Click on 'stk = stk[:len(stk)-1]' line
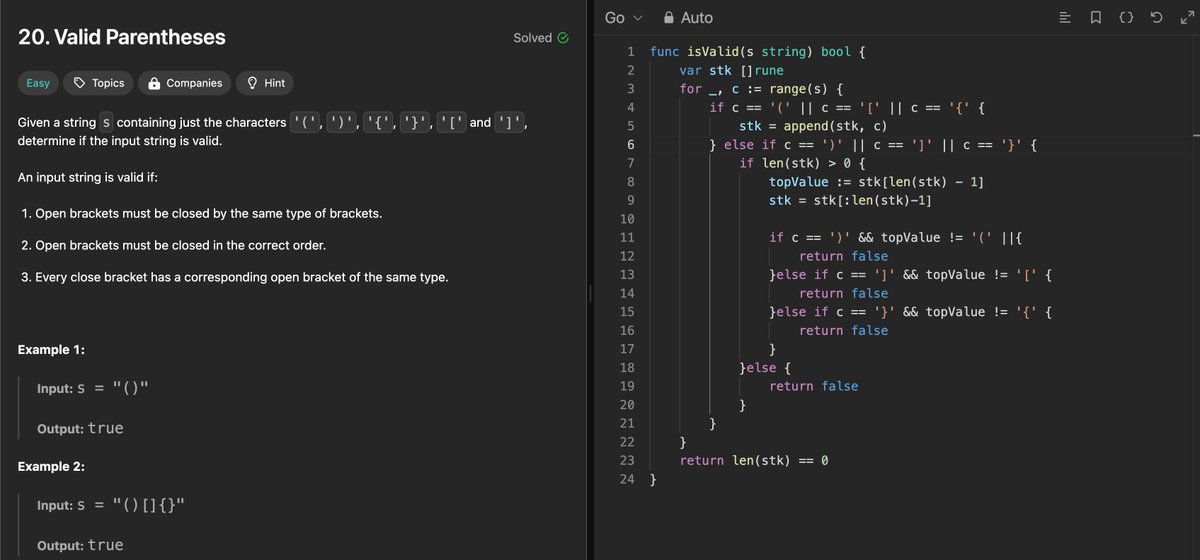Image resolution: width=1200 pixels, height=560 pixels. (x=850, y=200)
